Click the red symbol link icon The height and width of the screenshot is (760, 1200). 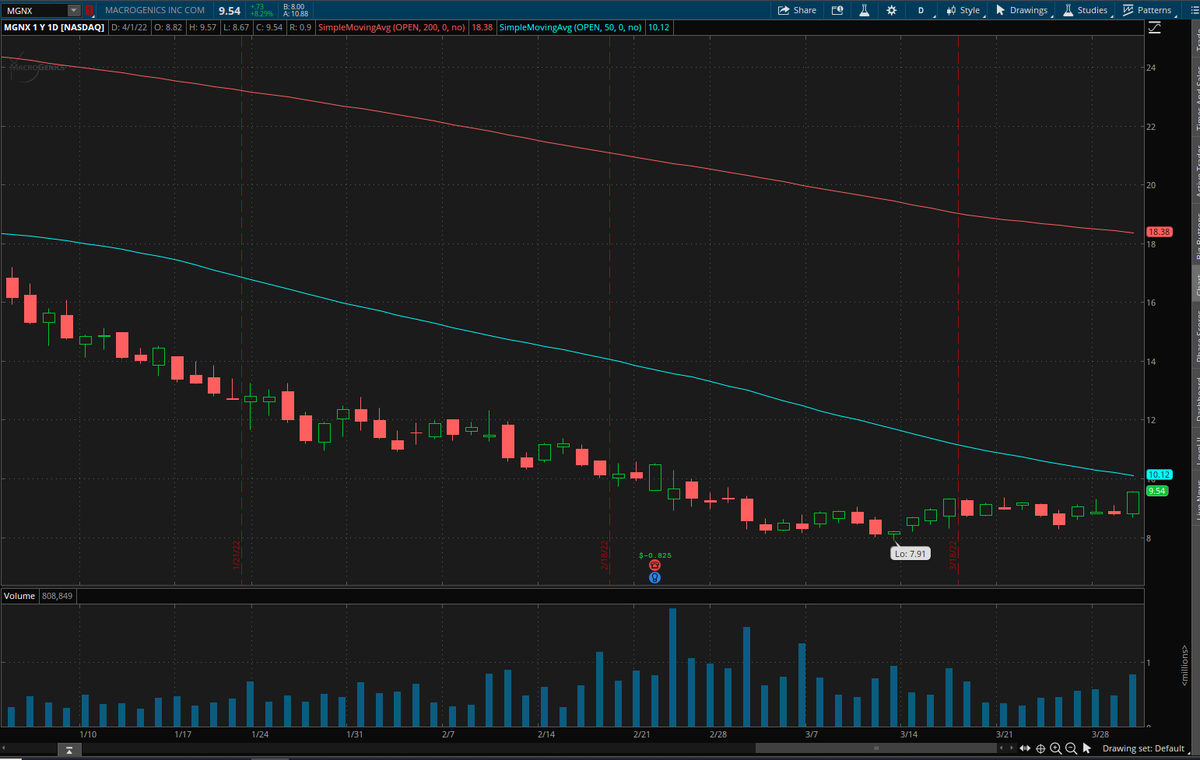click(89, 10)
